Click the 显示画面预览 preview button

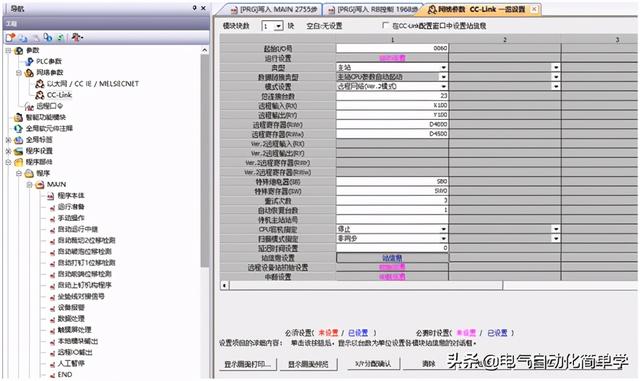[309, 364]
